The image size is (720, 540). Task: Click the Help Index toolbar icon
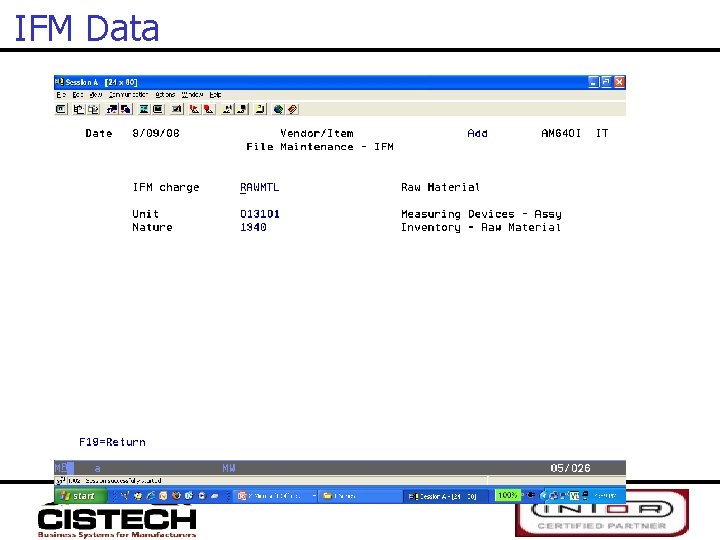[x=292, y=109]
